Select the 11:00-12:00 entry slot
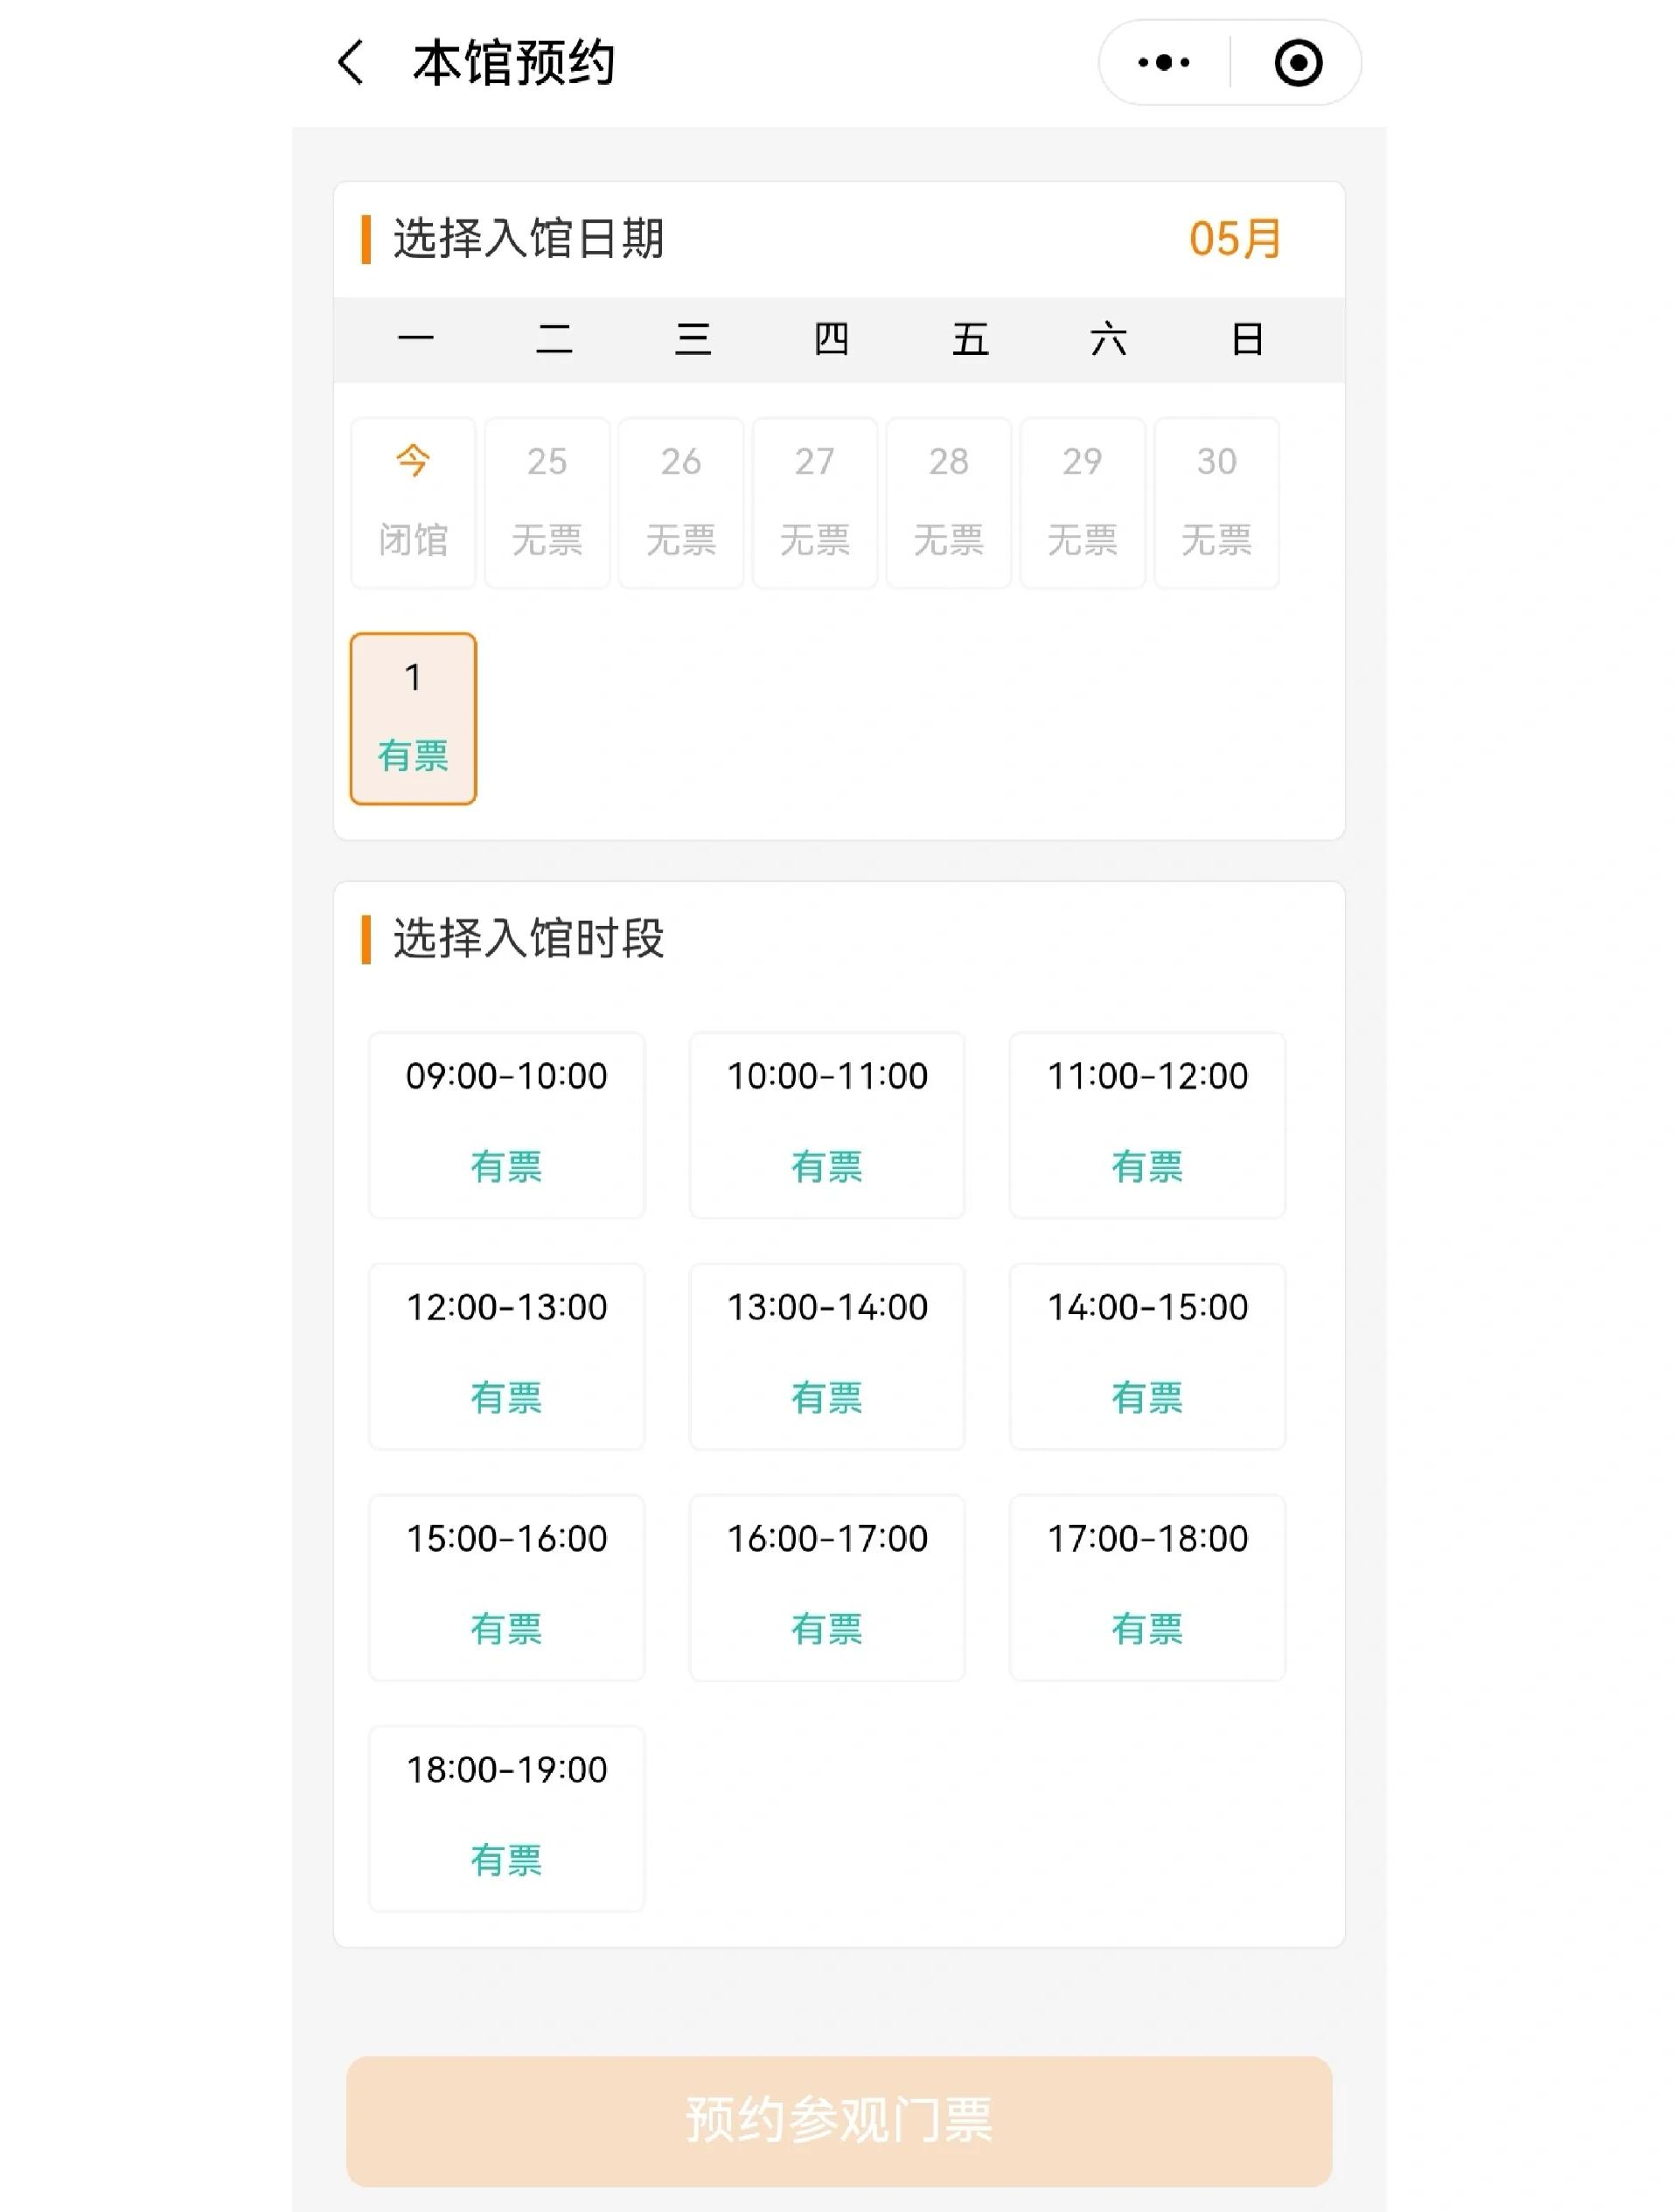This screenshot has height=2212, width=1679. (x=1147, y=1125)
